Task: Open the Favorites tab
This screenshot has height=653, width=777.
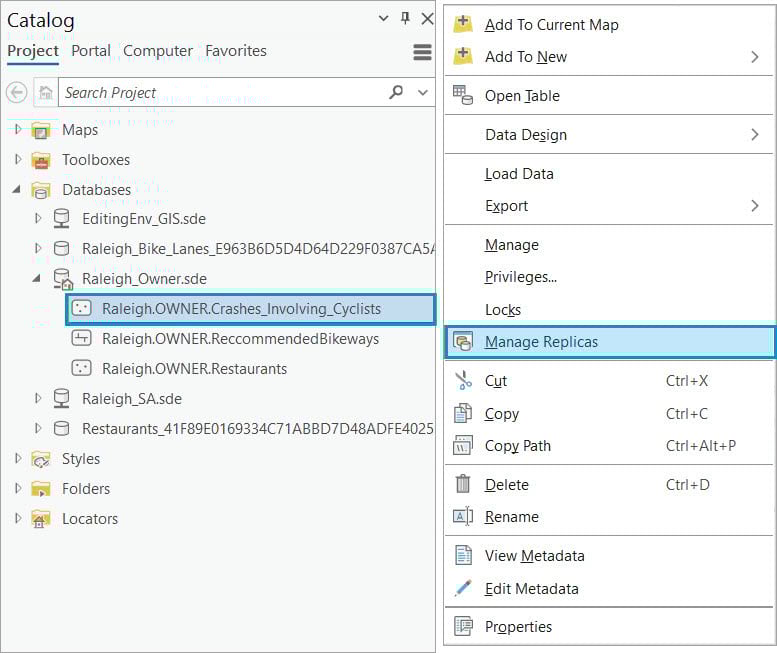Action: (x=236, y=51)
